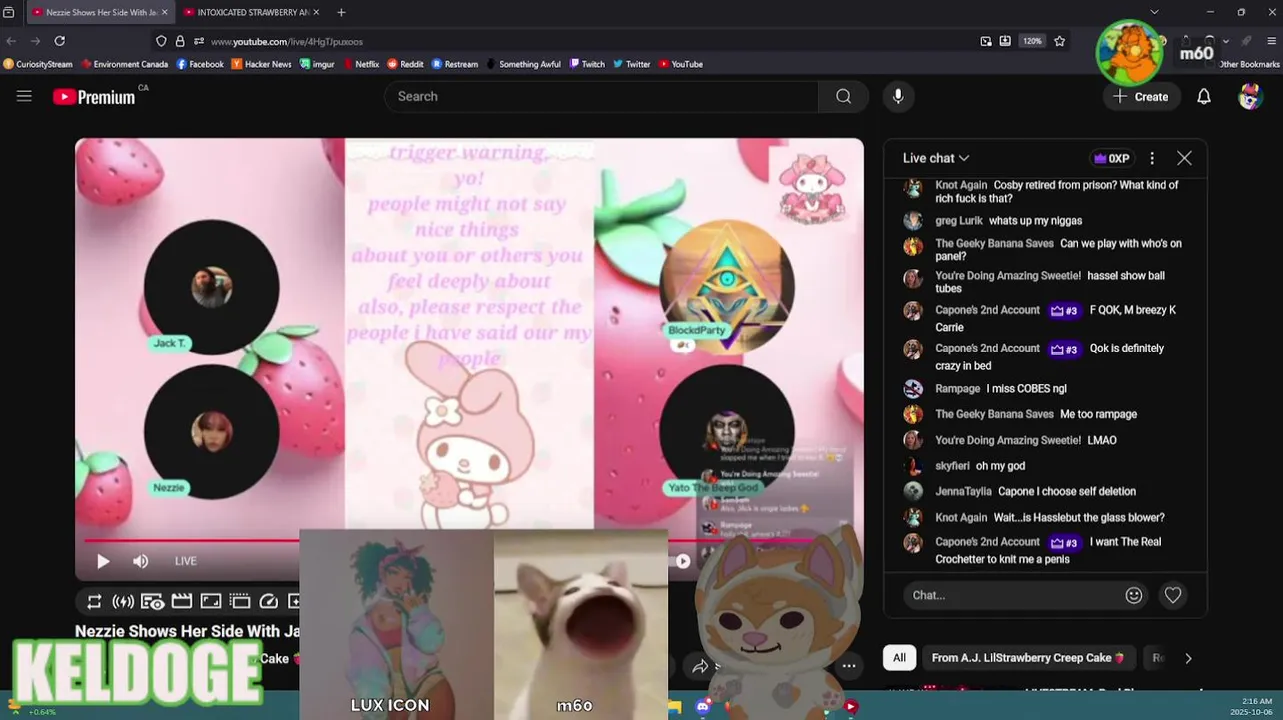
Task: Click chat username skyfieri
Action: [x=952, y=465]
